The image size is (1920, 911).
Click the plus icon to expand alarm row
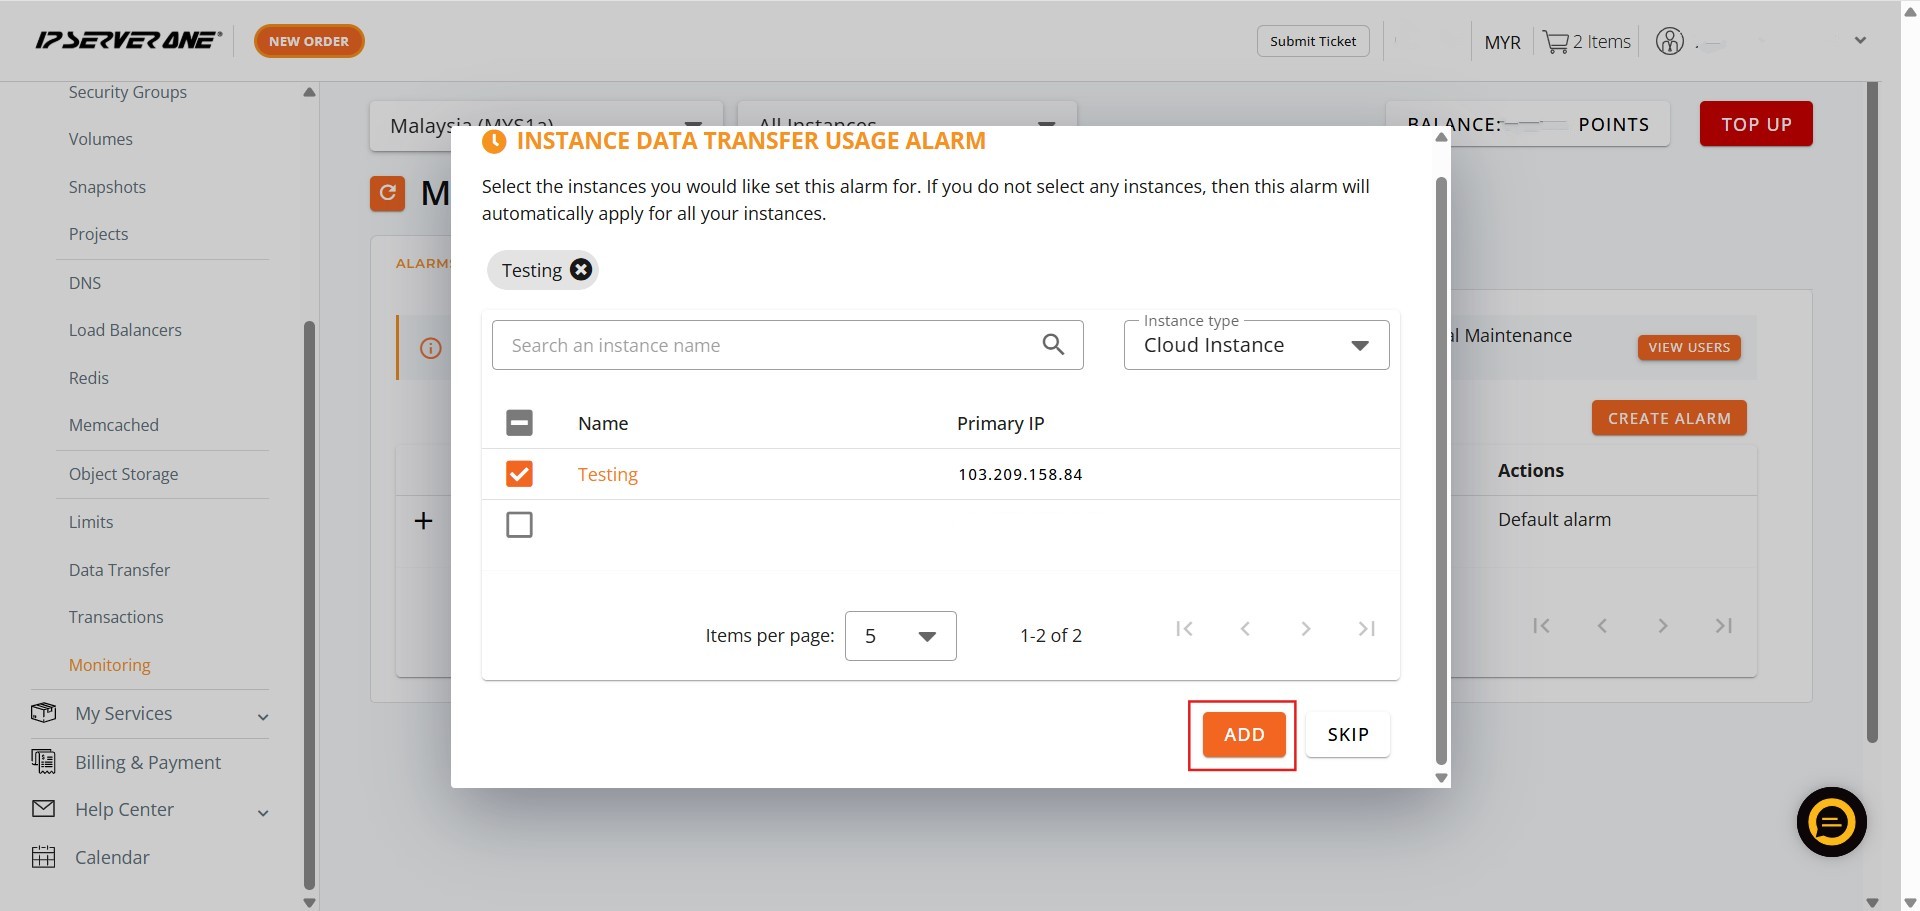tap(424, 521)
